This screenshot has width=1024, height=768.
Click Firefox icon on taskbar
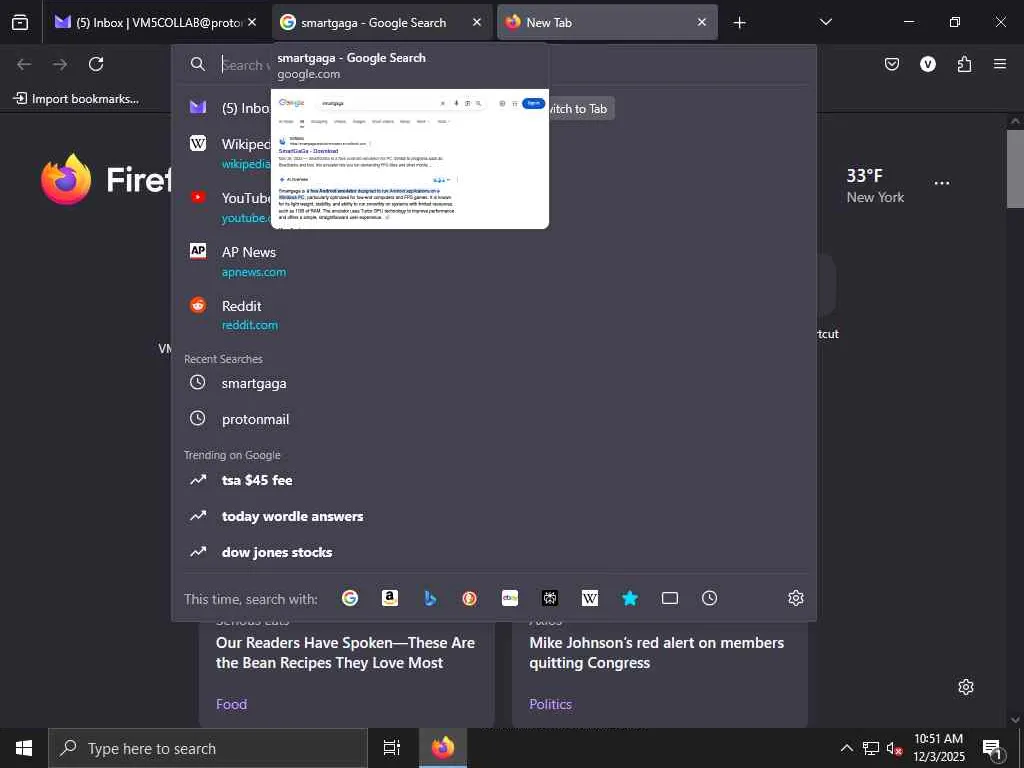(443, 748)
